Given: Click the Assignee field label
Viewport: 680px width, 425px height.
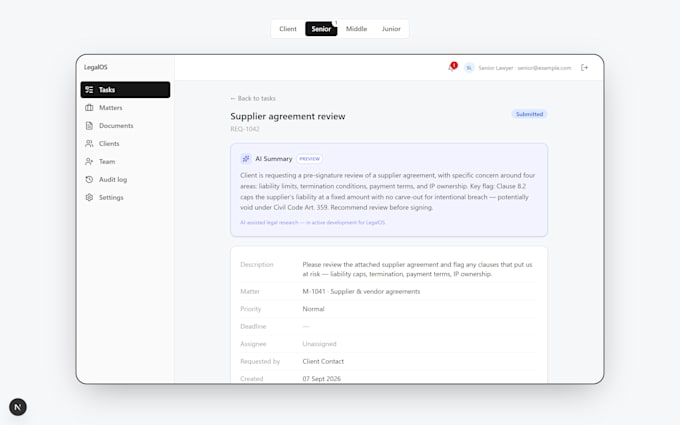Looking at the screenshot, I should [253, 344].
